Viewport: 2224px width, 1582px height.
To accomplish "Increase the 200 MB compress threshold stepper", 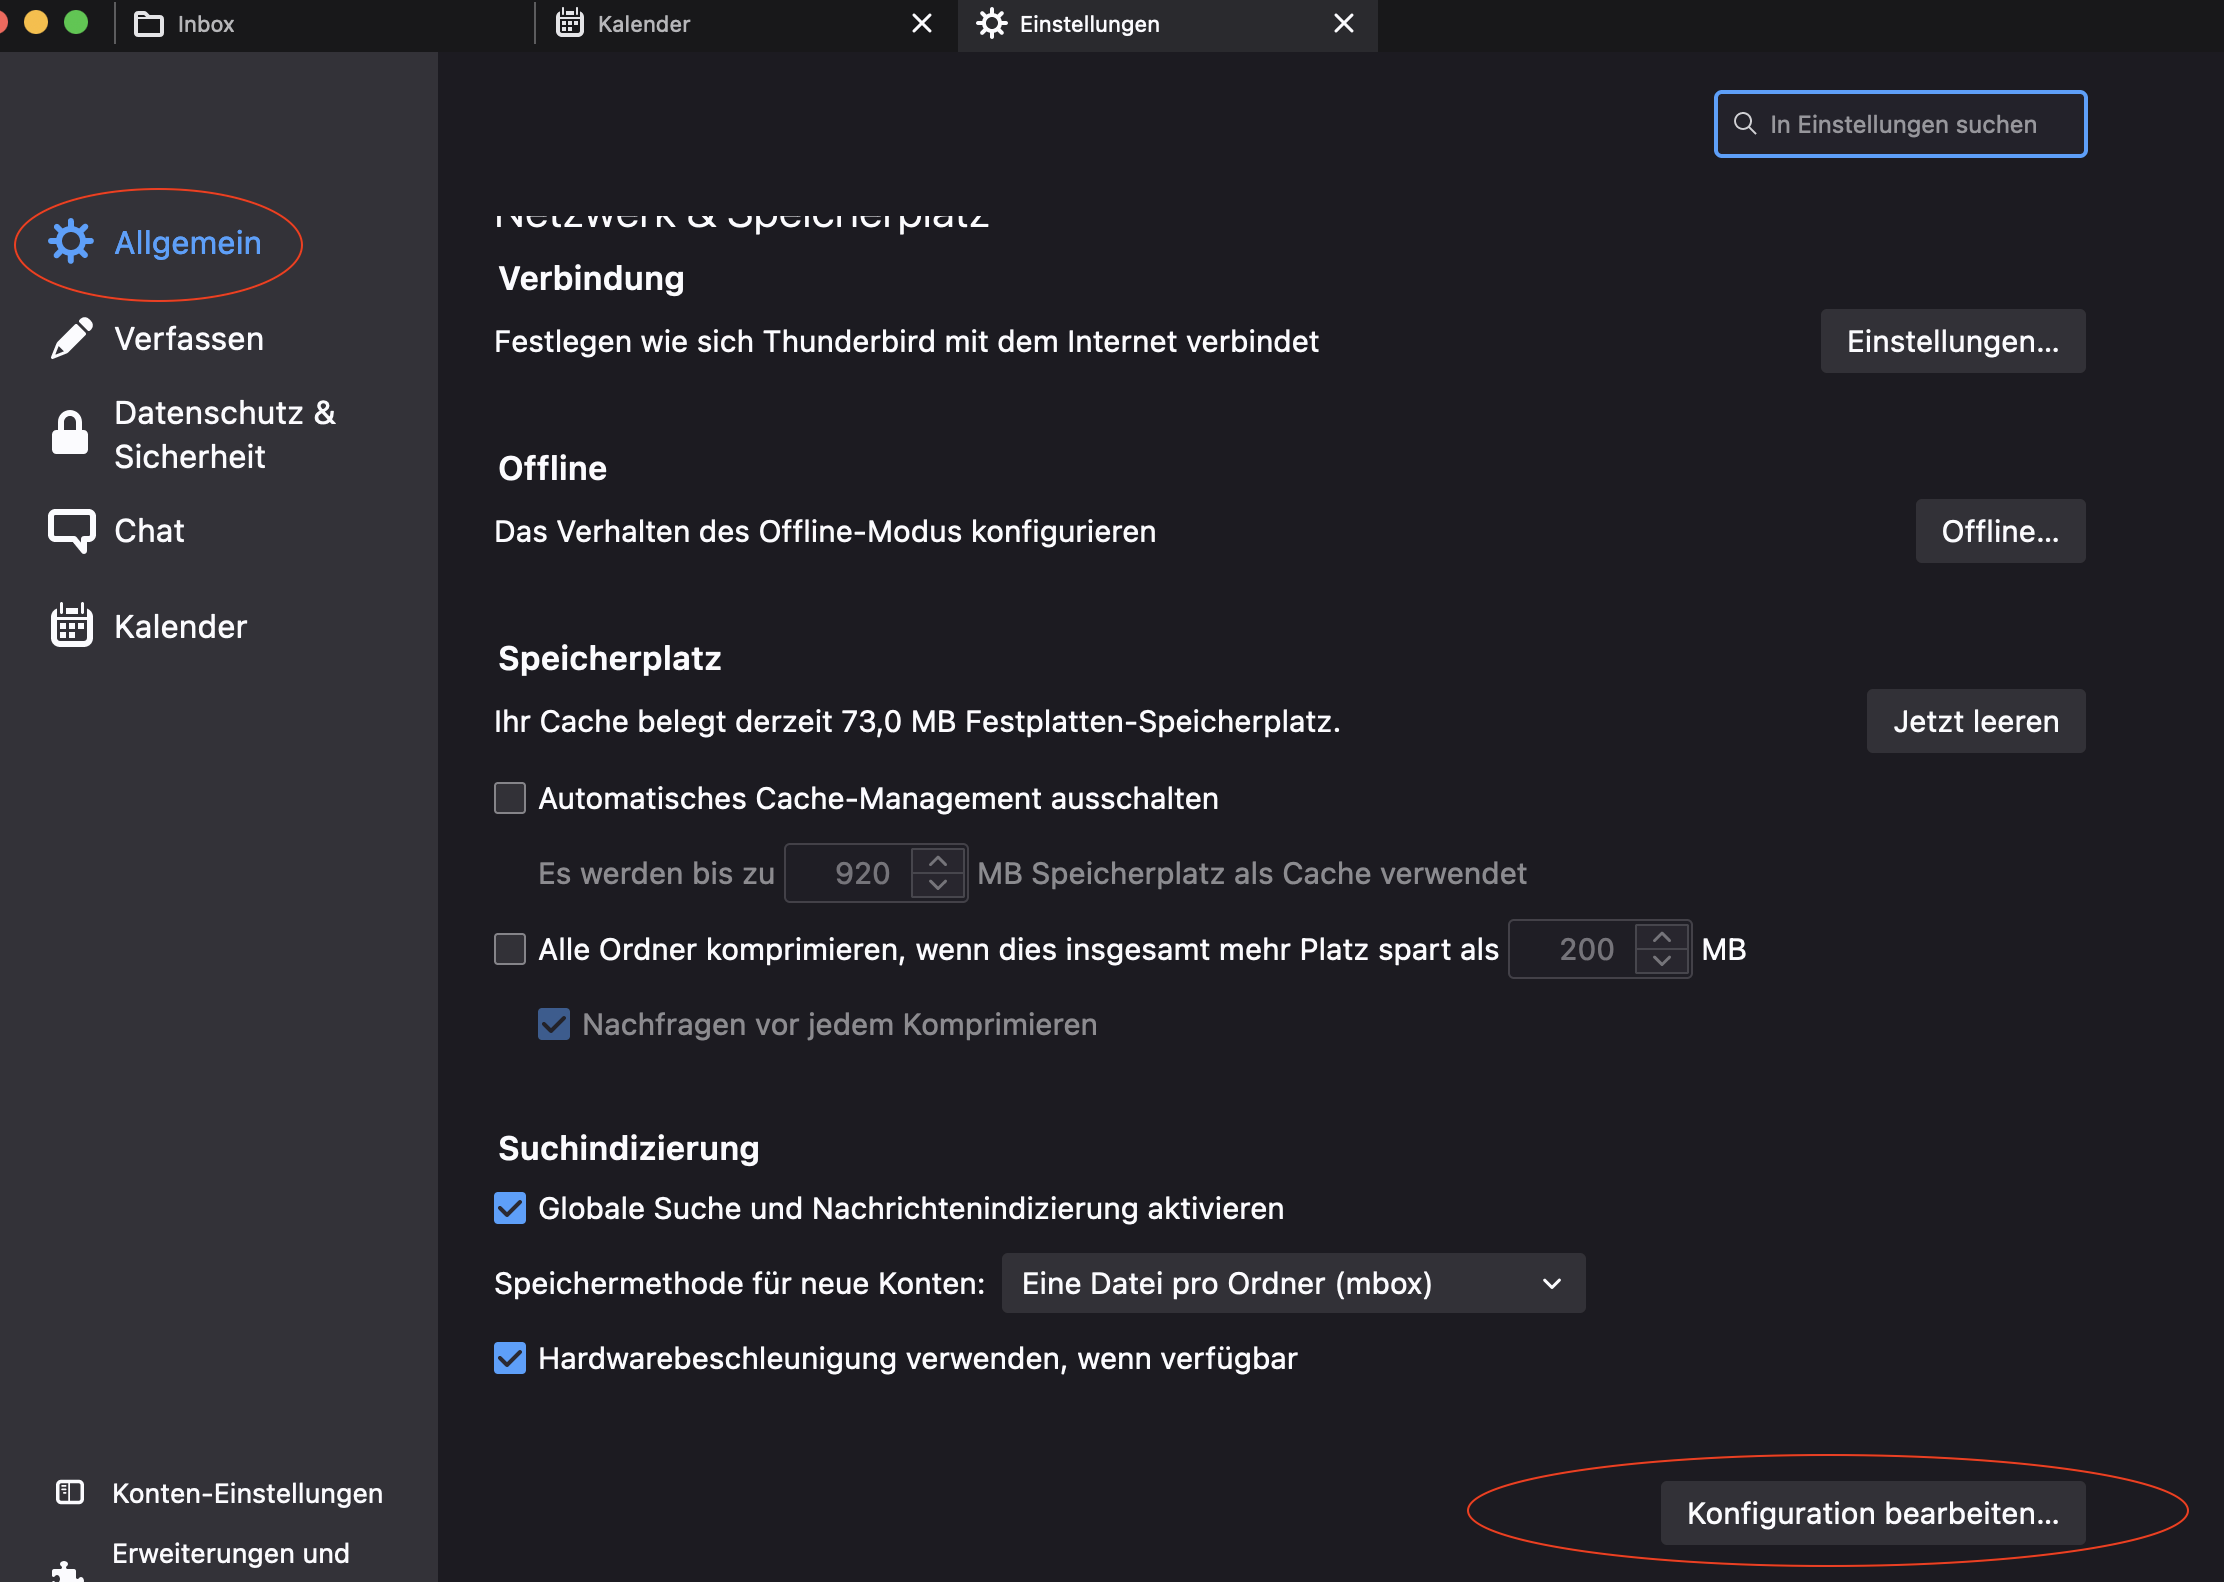I will tap(1662, 938).
